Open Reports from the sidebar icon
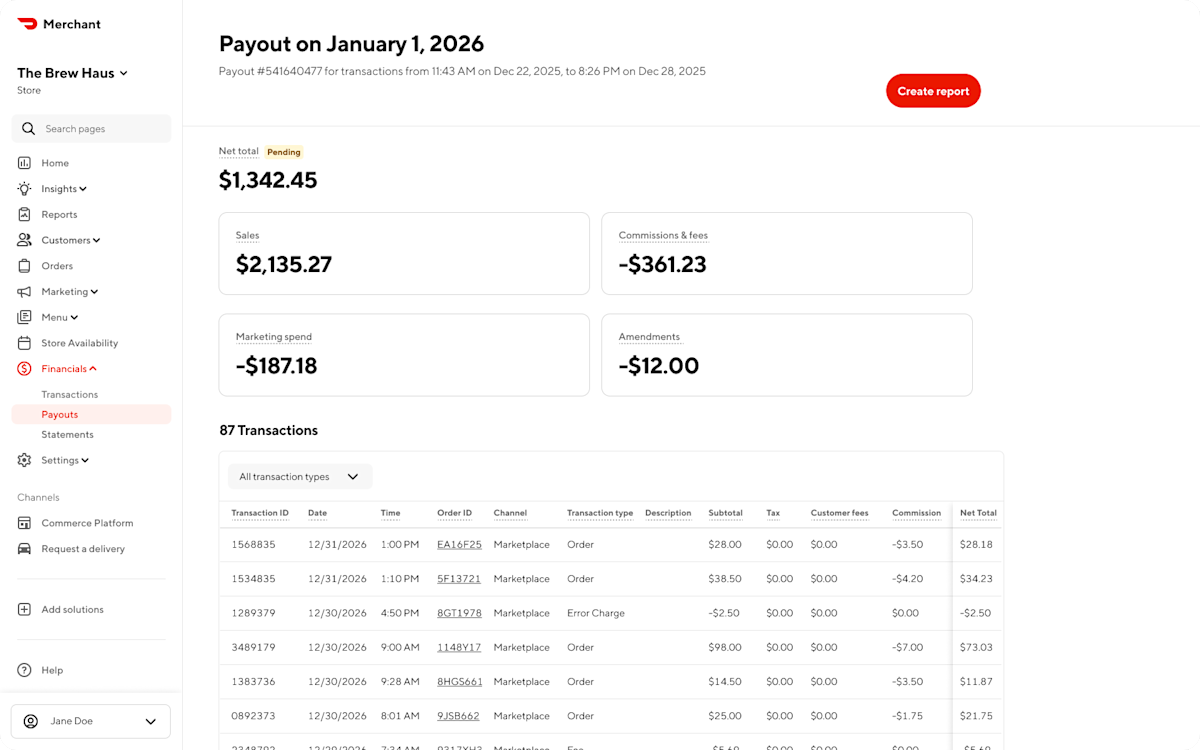Image resolution: width=1200 pixels, height=750 pixels. point(23,214)
